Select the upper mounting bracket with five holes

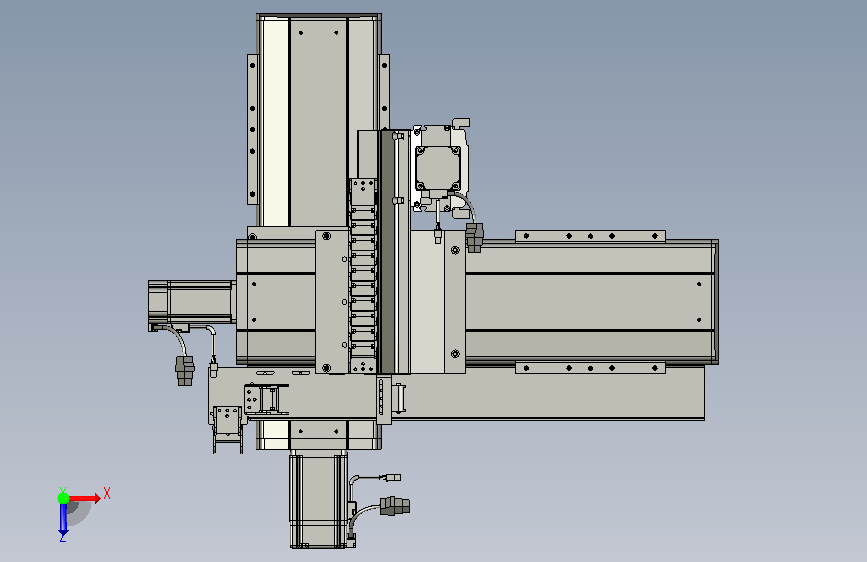click(x=590, y=236)
